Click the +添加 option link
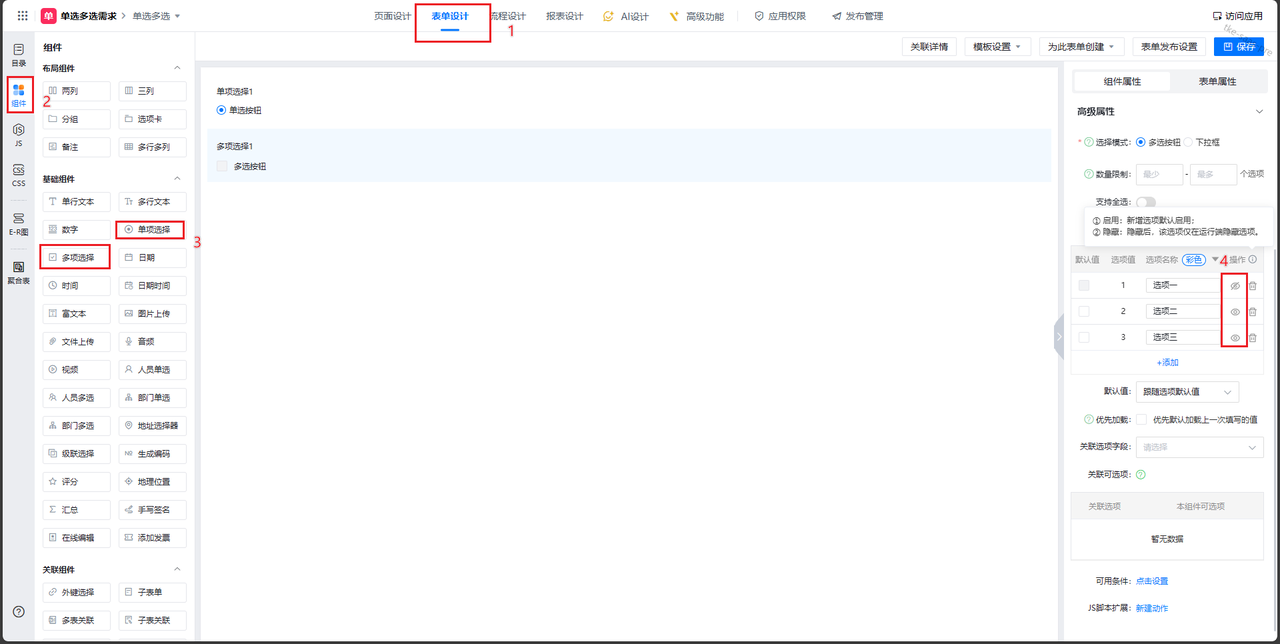This screenshot has width=1280, height=644. pos(1167,362)
